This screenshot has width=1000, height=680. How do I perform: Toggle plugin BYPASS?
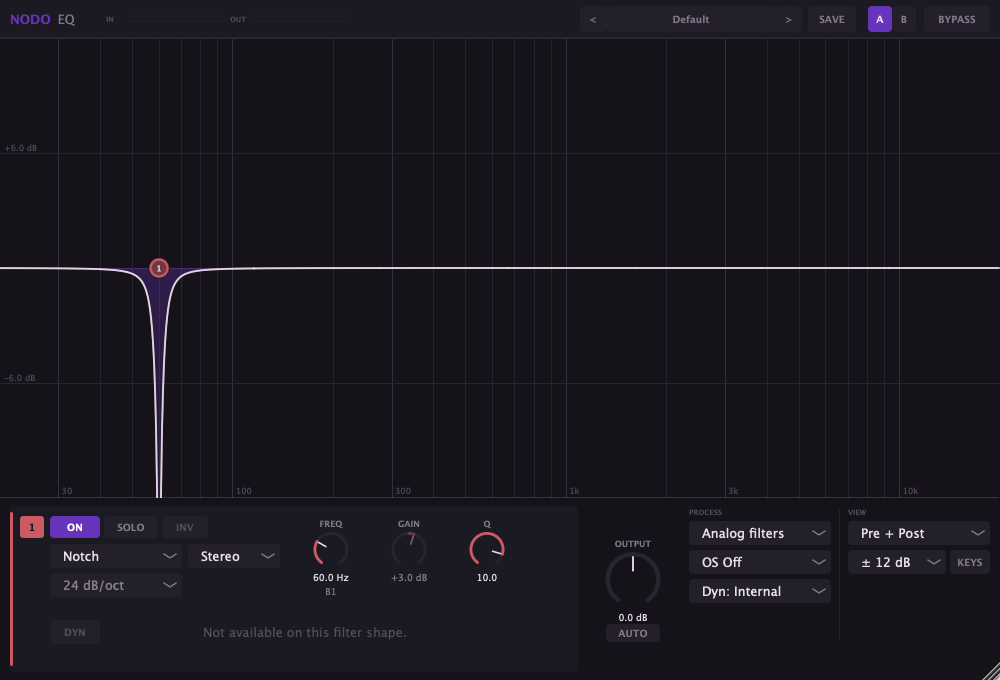tap(957, 20)
